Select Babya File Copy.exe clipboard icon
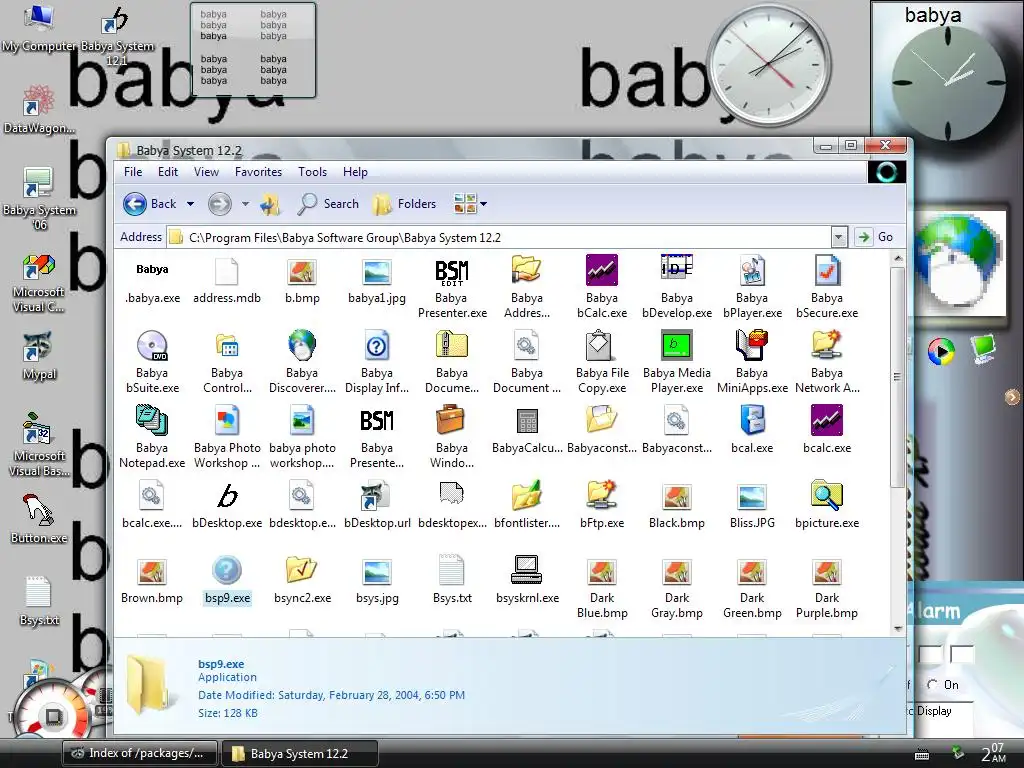1024x768 pixels. click(598, 345)
